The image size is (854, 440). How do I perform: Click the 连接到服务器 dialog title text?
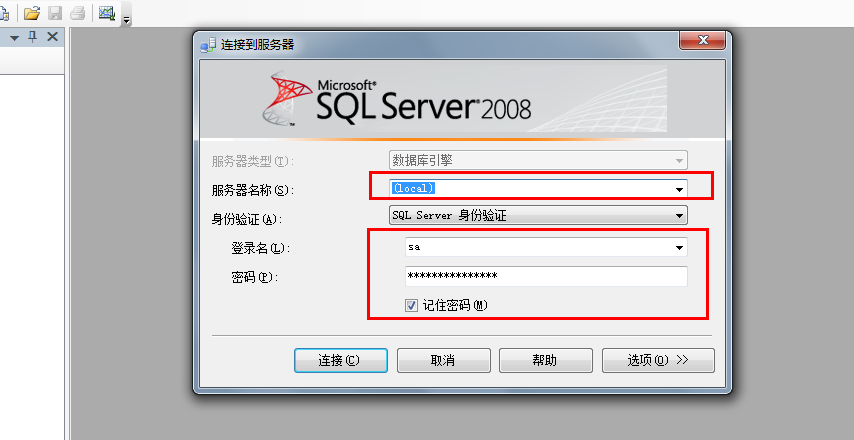point(257,45)
